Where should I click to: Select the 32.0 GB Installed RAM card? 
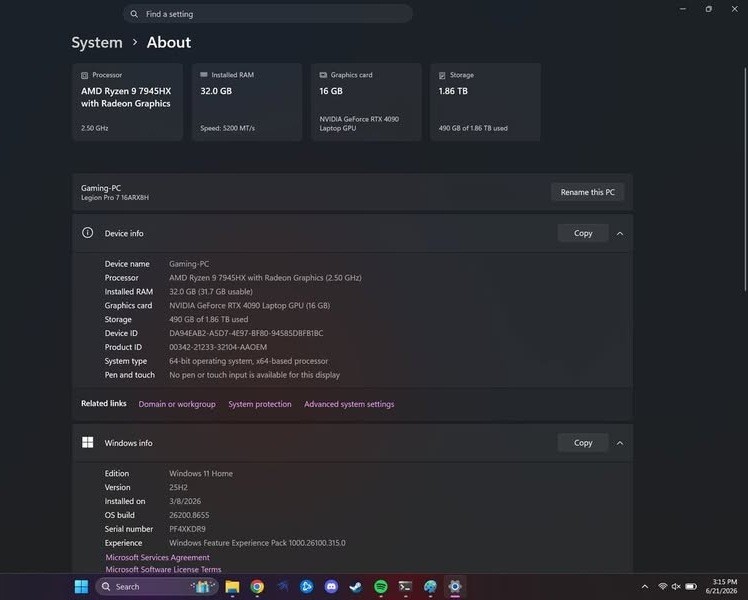pos(247,102)
